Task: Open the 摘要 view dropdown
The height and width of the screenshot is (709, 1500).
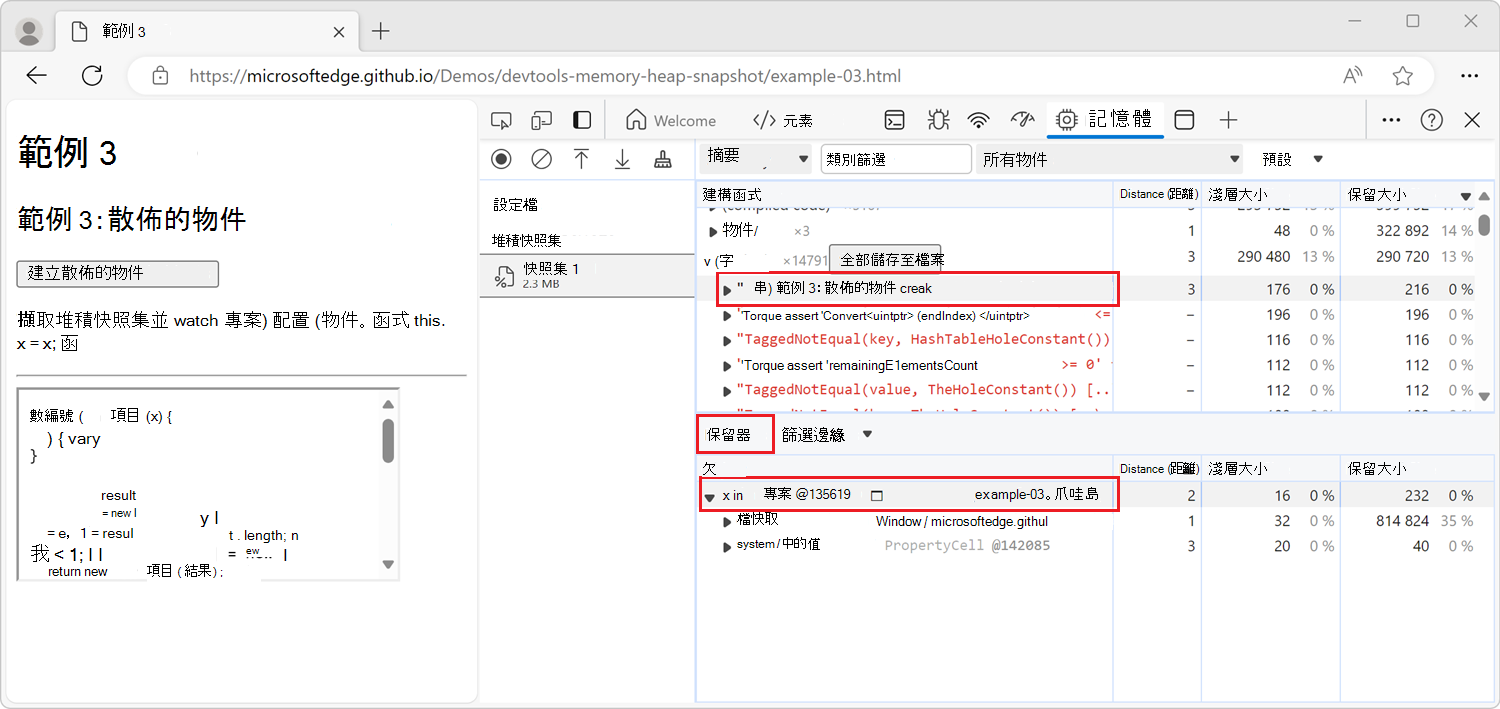Action: [x=757, y=158]
